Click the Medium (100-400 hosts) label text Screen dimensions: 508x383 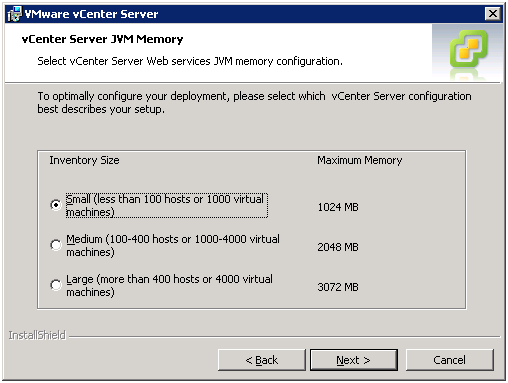click(x=173, y=245)
